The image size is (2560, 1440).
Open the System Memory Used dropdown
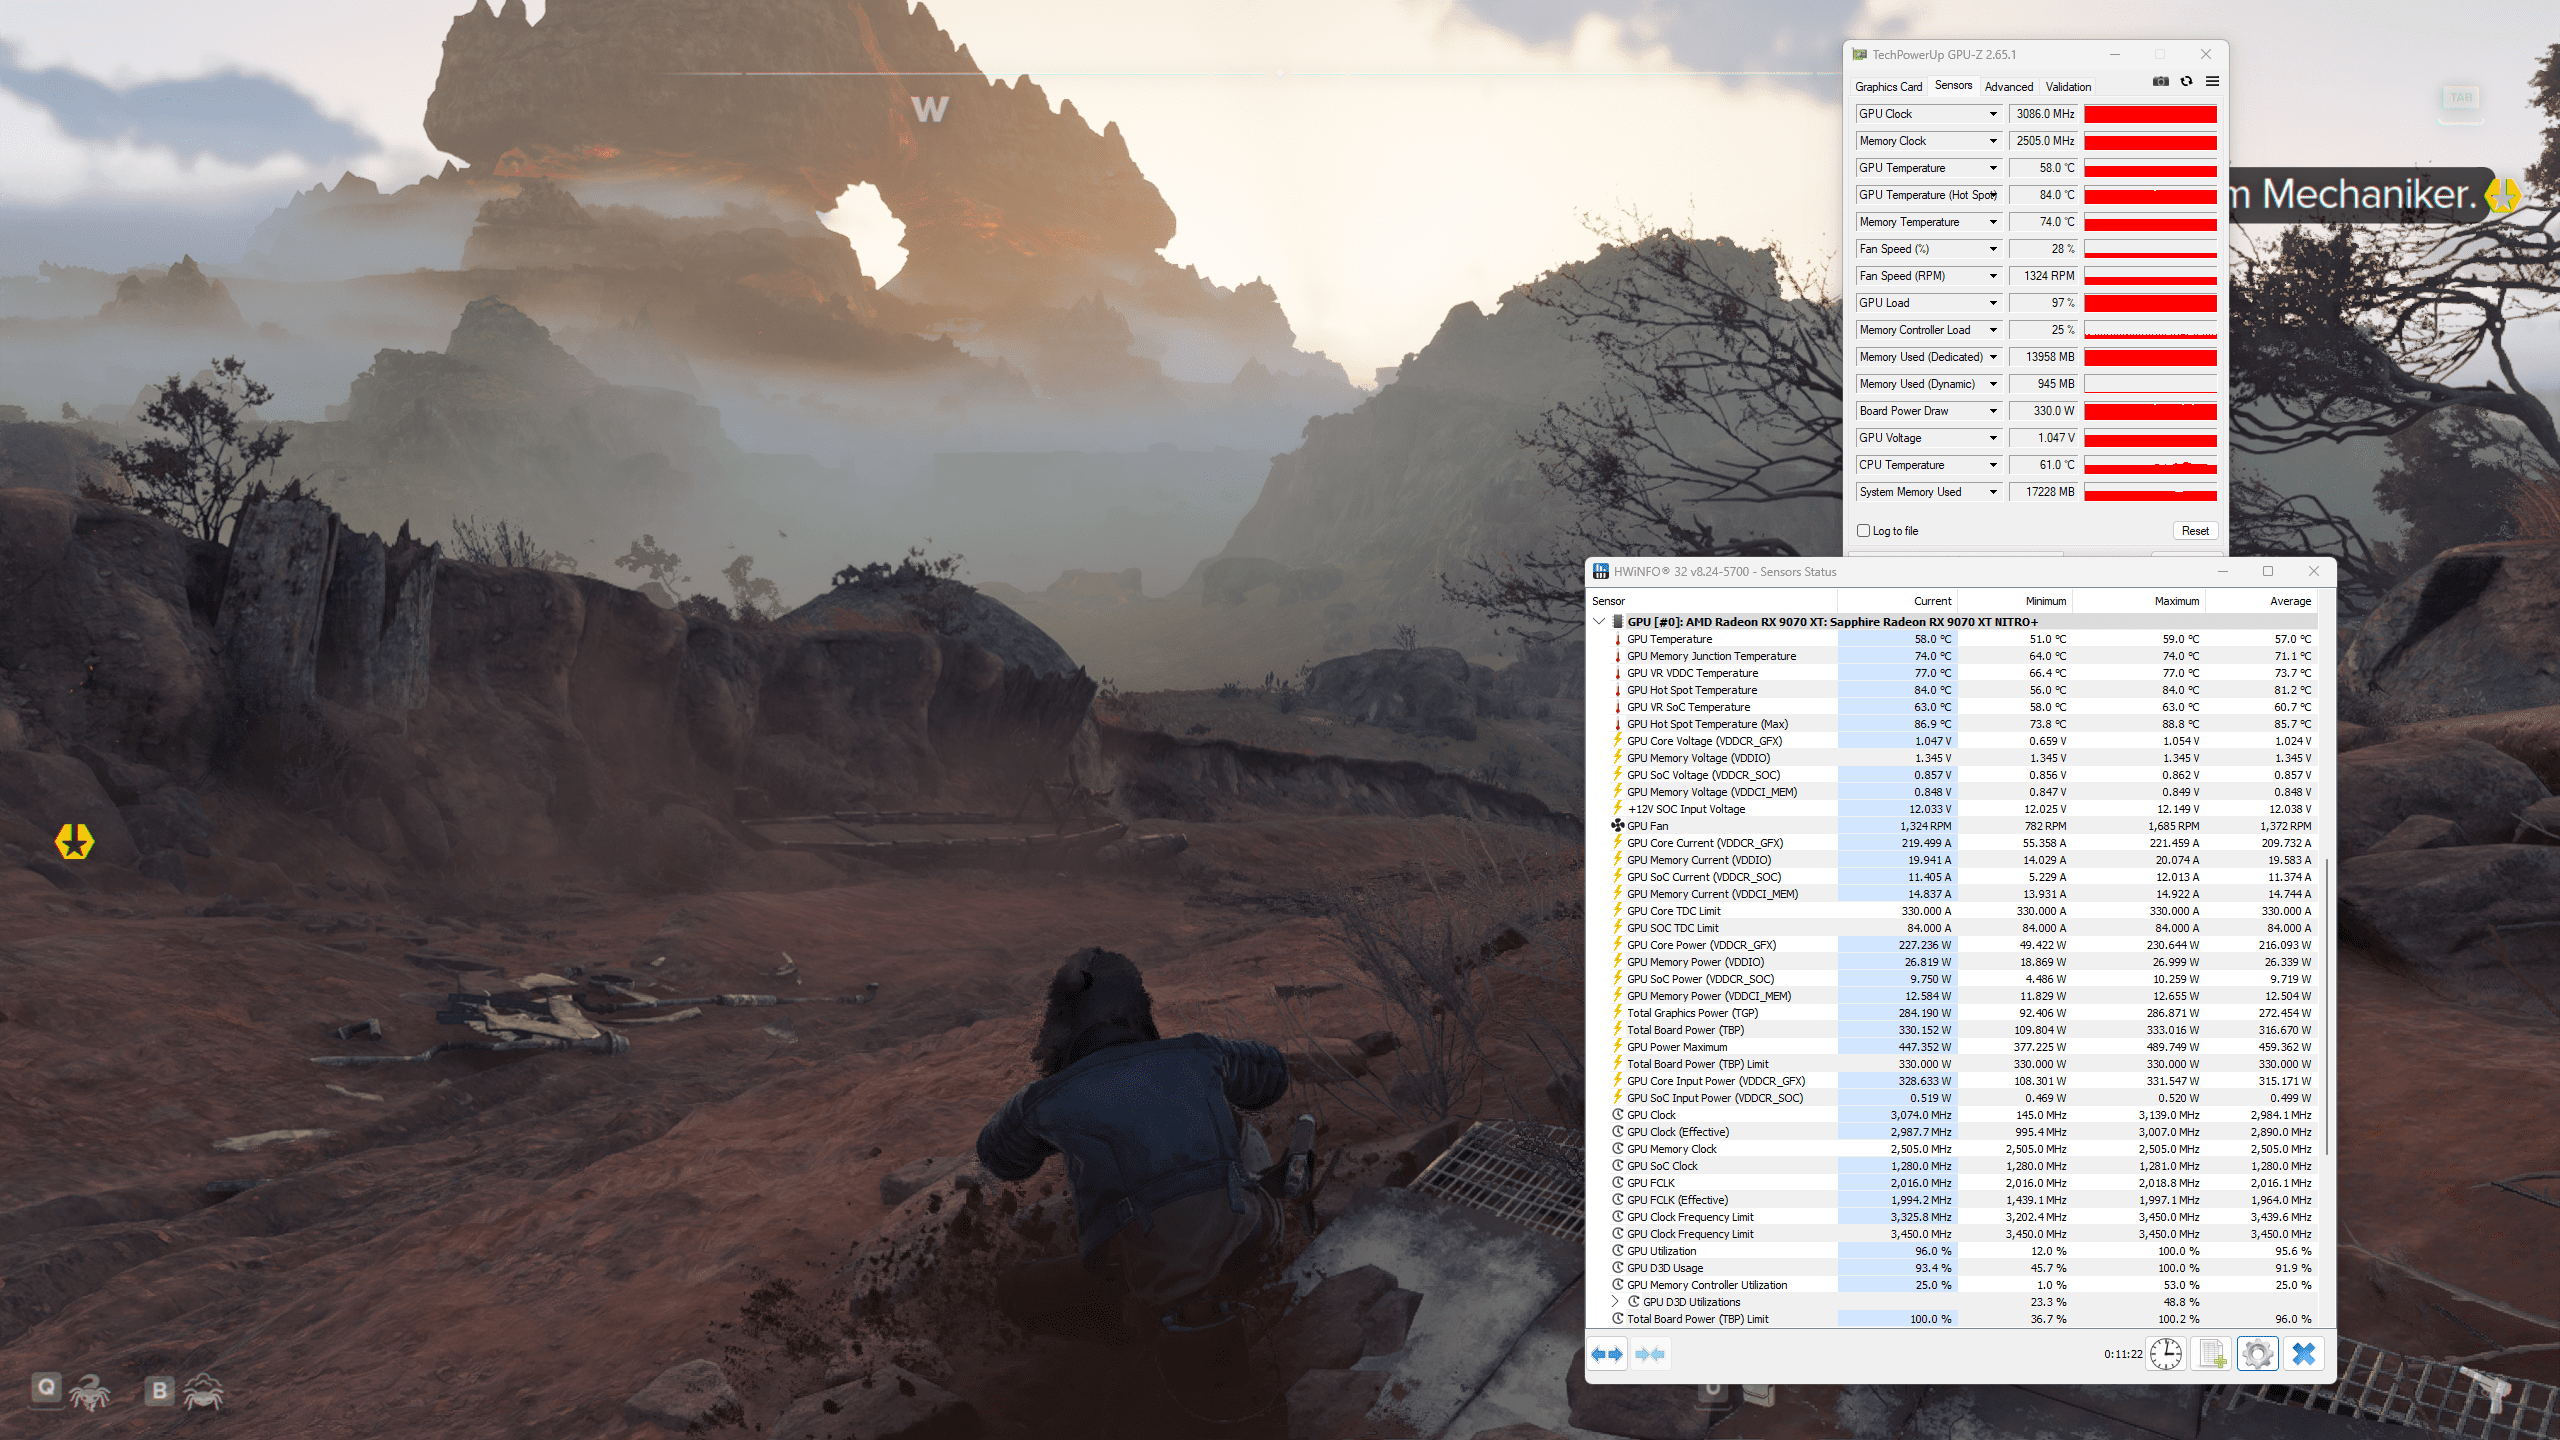click(x=1992, y=492)
